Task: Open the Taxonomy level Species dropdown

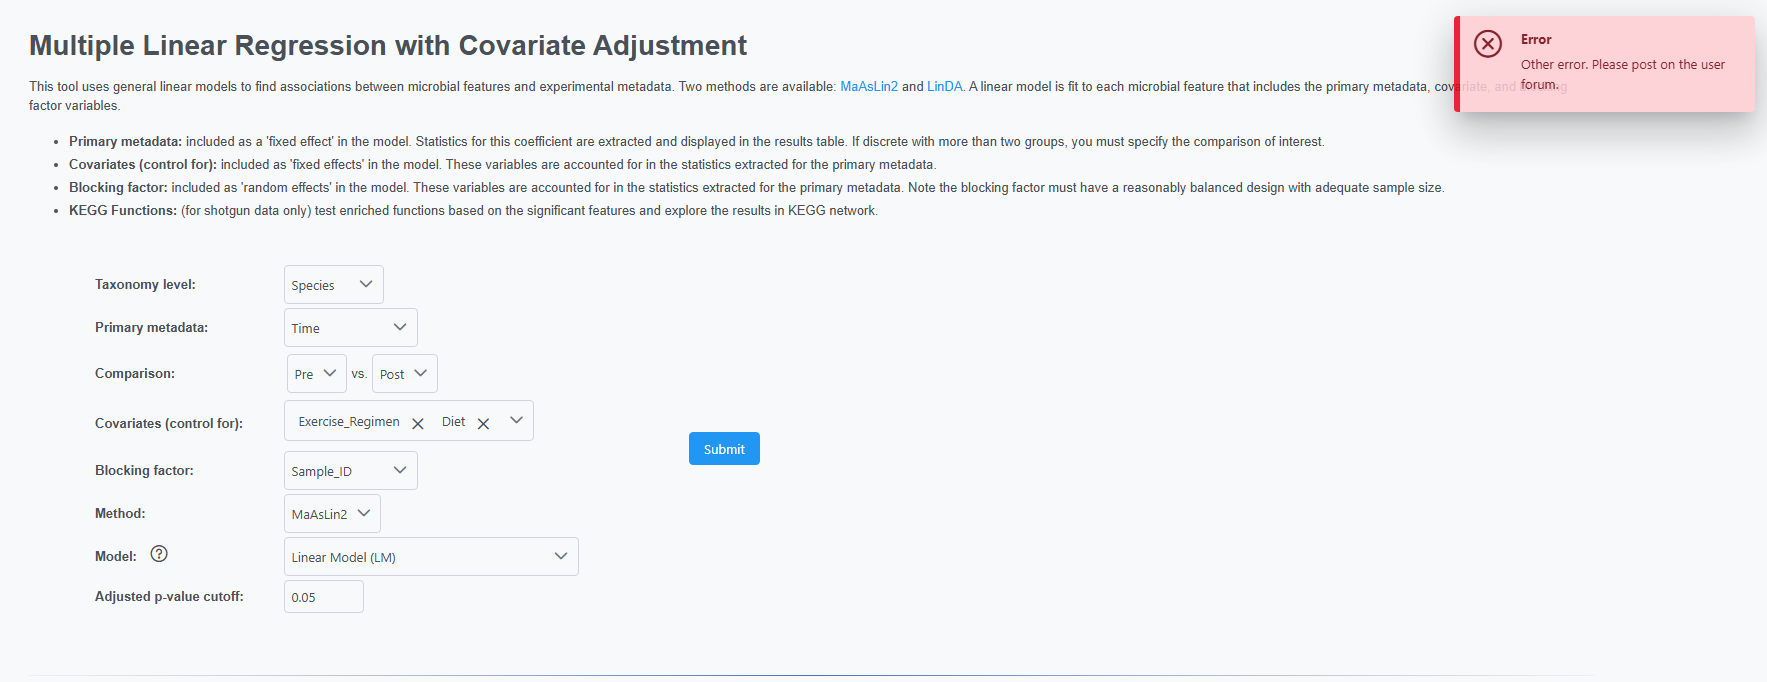Action: pyautogui.click(x=334, y=285)
